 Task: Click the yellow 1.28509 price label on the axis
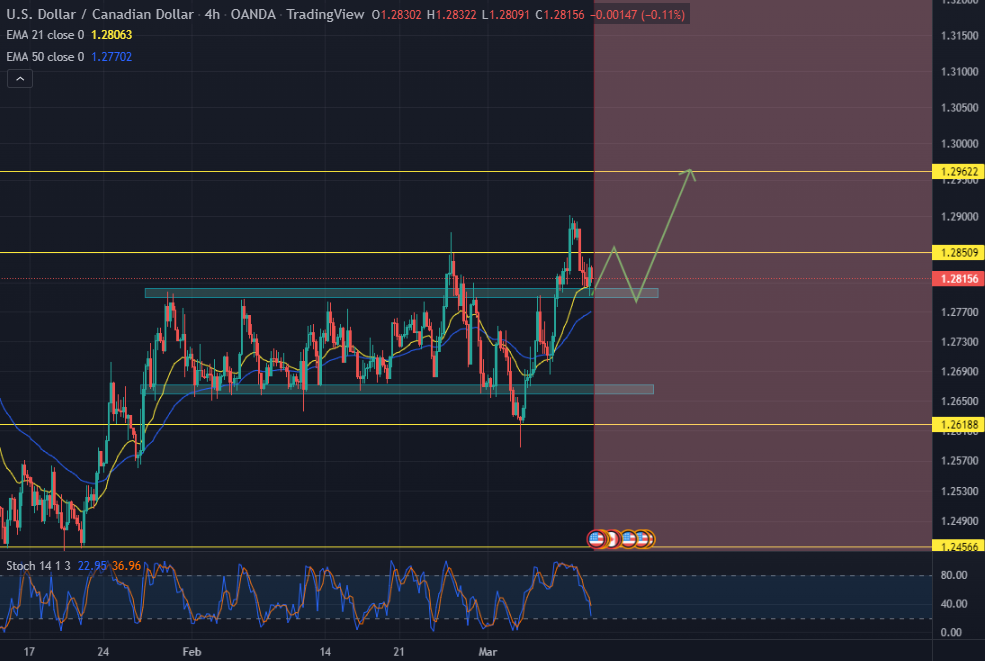(x=959, y=253)
